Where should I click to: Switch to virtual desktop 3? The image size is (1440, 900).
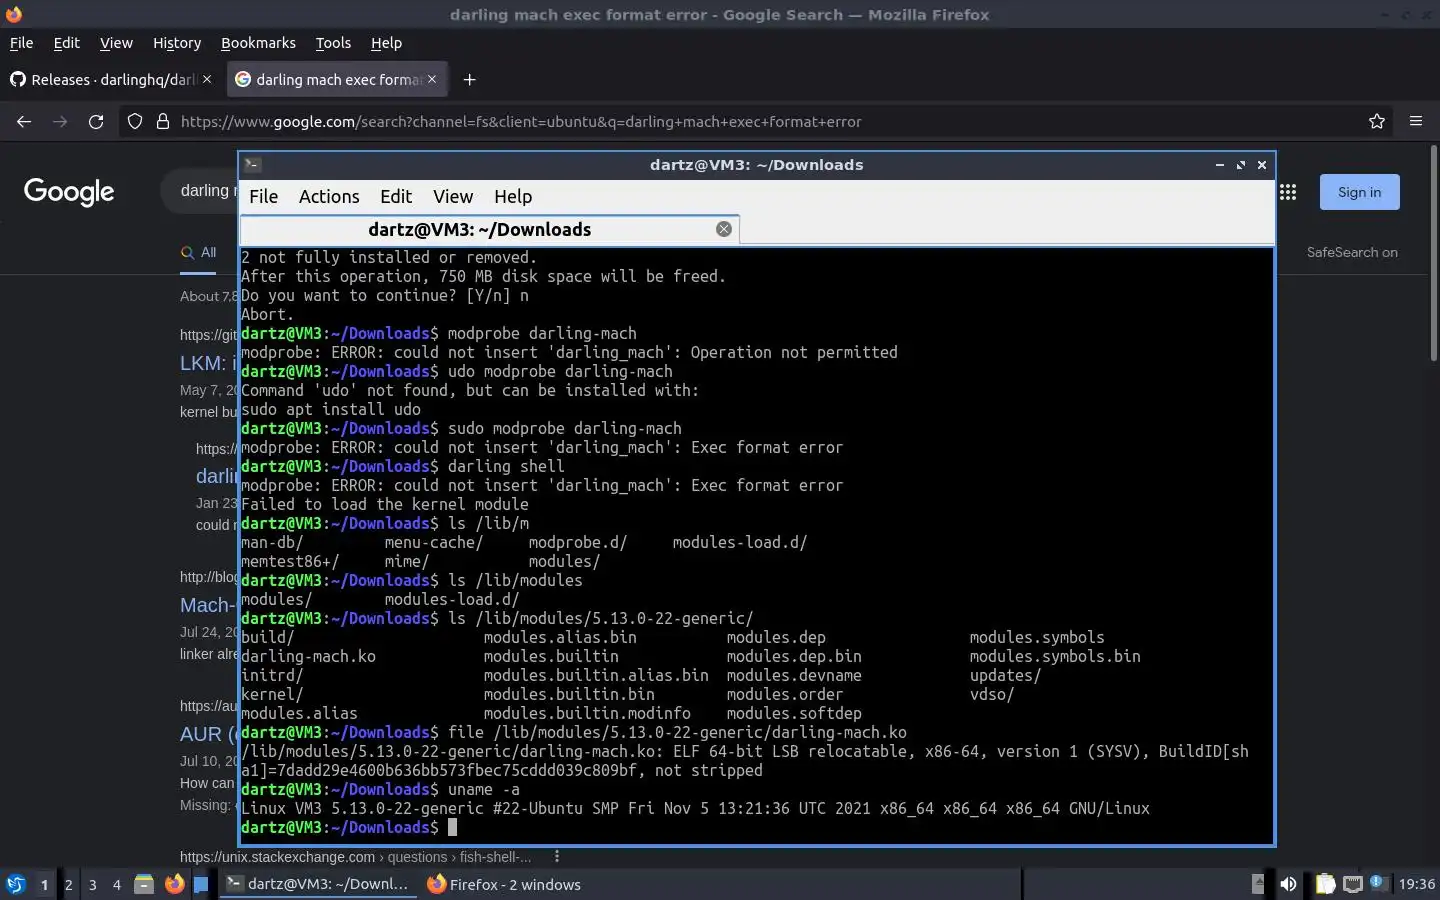pyautogui.click(x=93, y=884)
